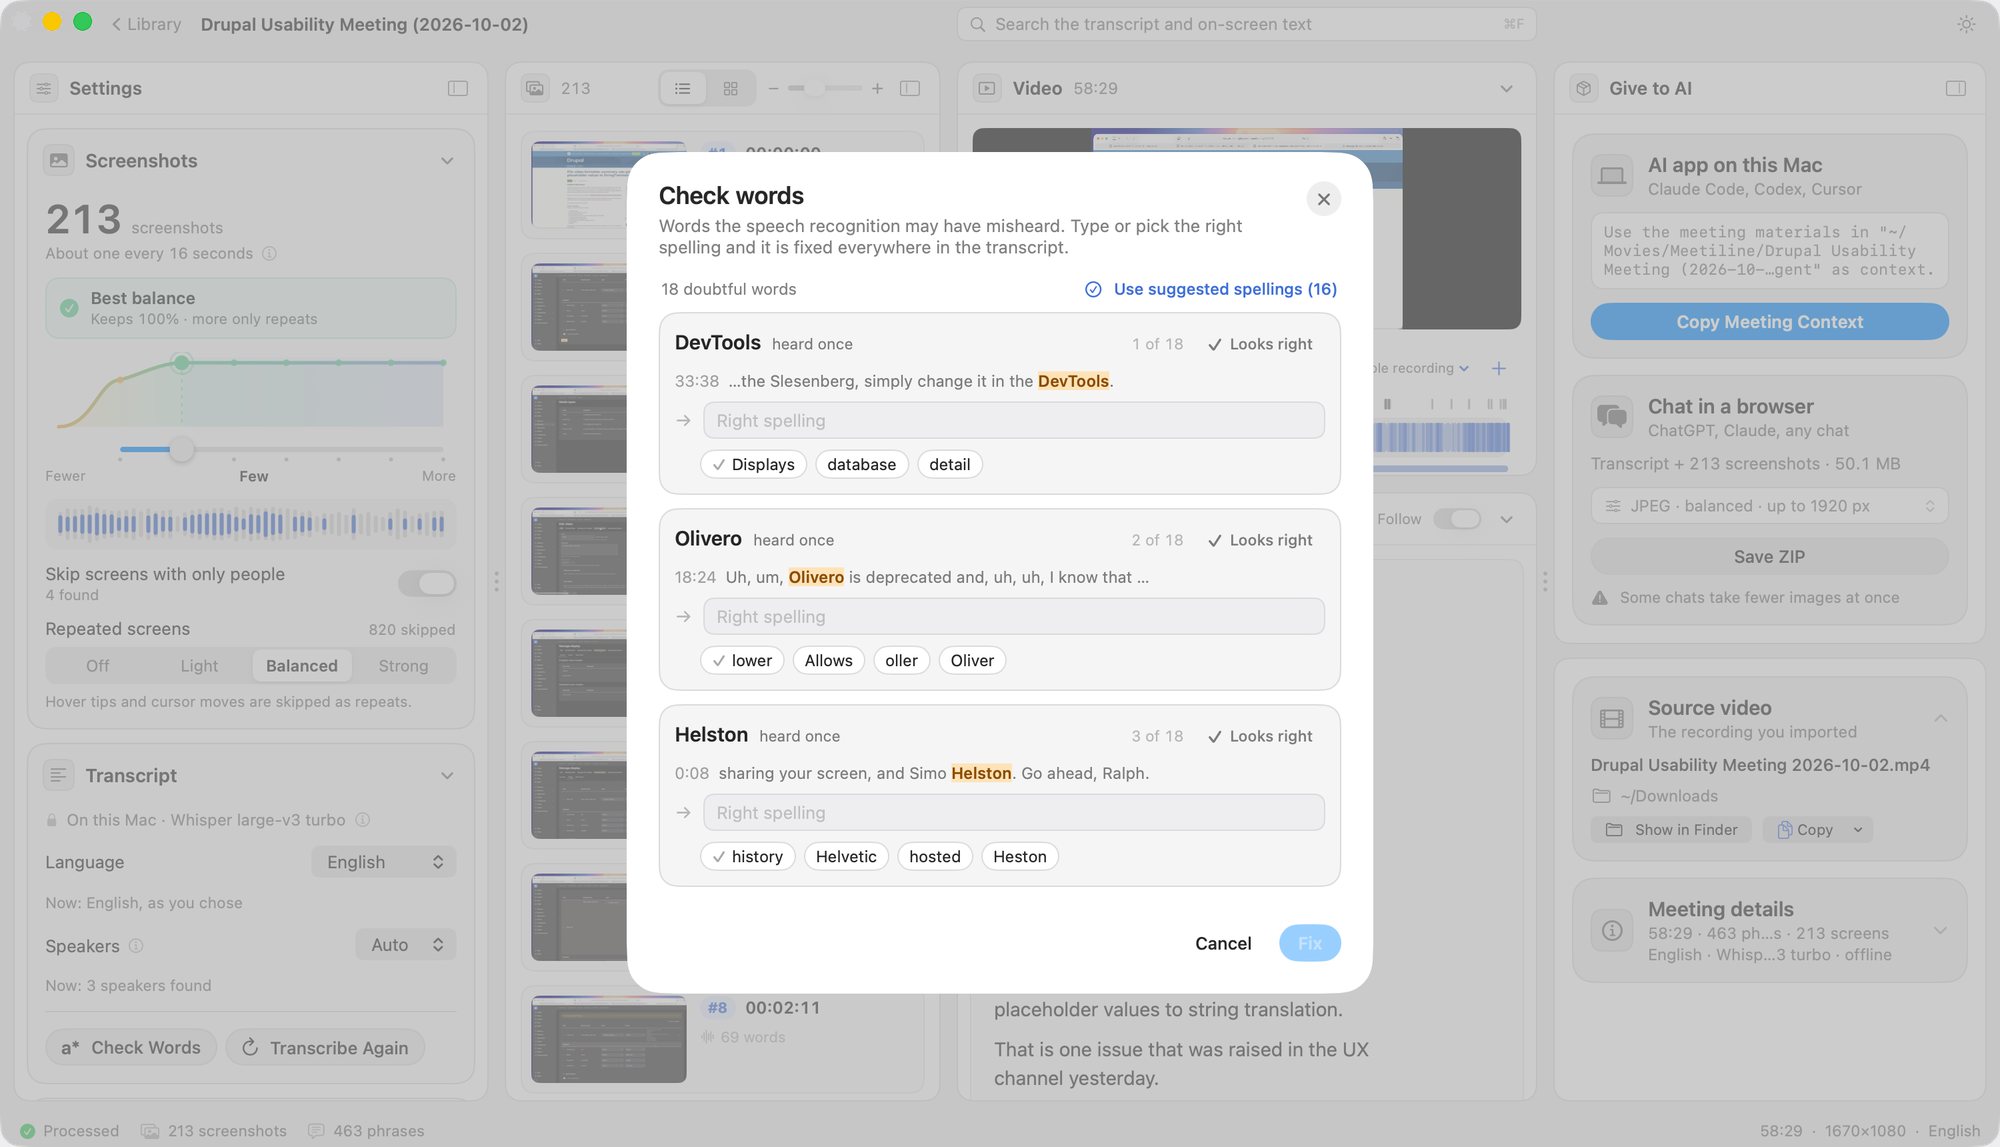The height and width of the screenshot is (1147, 2000).
Task: Open the Language dropdown
Action: tap(384, 862)
